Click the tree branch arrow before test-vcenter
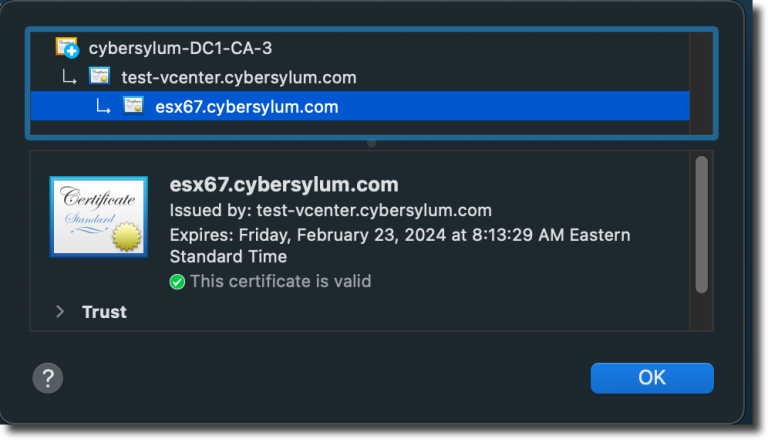Screen dimensions: 768x440 (69, 77)
